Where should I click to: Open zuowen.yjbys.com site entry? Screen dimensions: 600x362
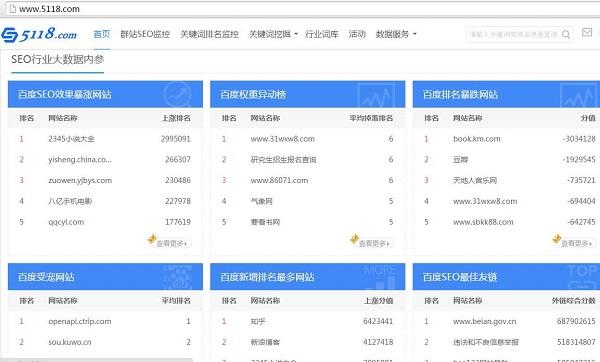[x=80, y=180]
